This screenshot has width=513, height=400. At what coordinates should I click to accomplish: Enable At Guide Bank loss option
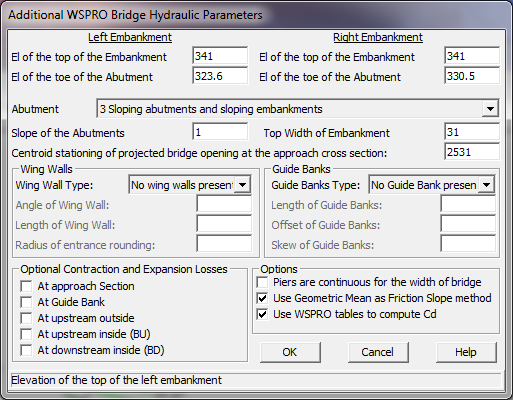26,302
